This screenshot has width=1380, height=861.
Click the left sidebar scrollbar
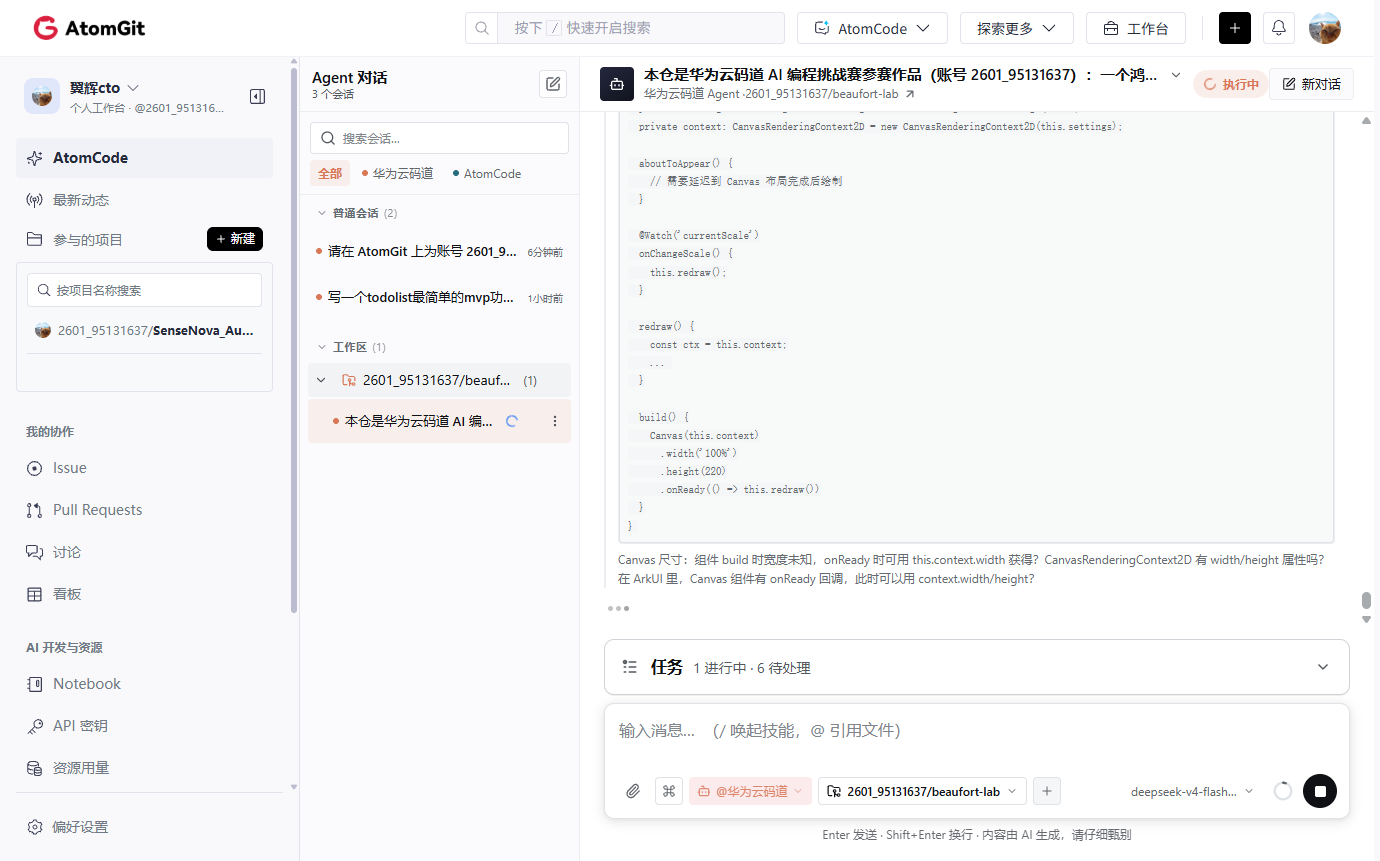(293, 340)
